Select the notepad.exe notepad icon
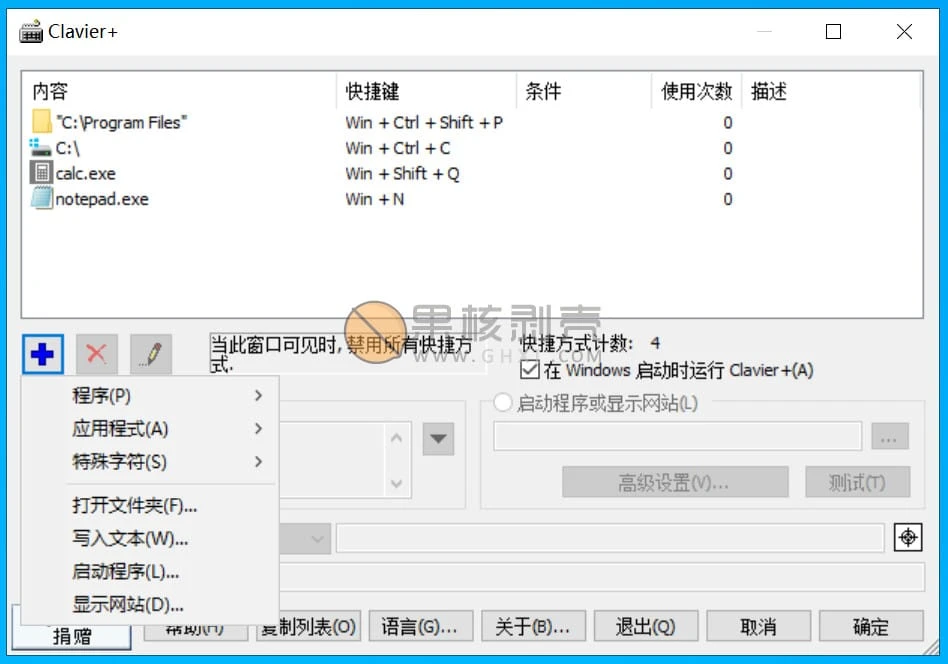This screenshot has width=948, height=664. click(41, 198)
